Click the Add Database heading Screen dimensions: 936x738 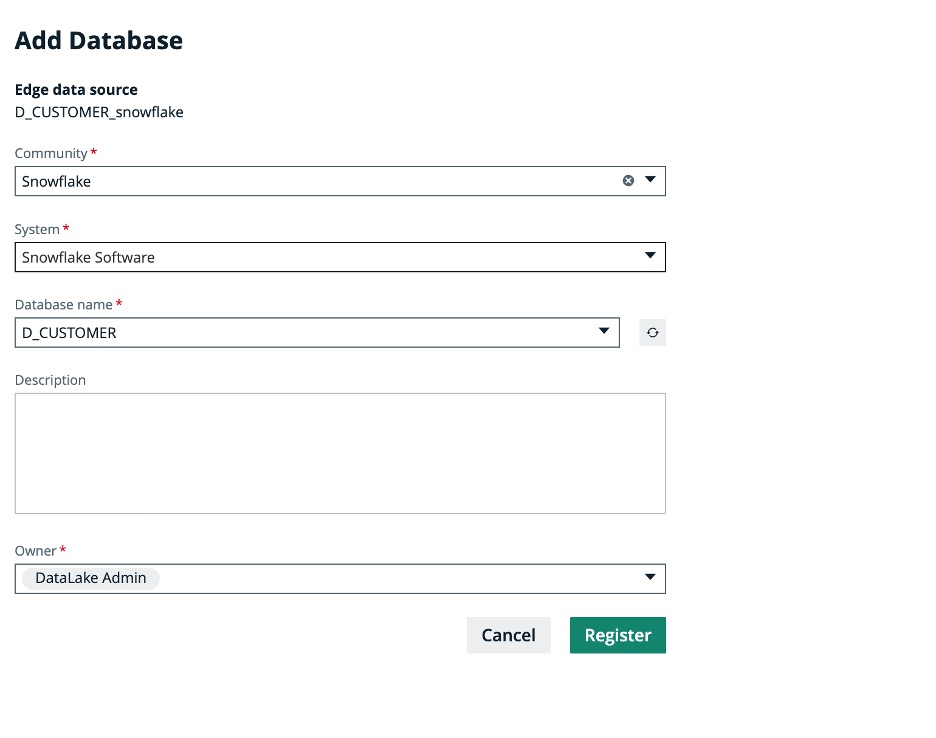(98, 41)
